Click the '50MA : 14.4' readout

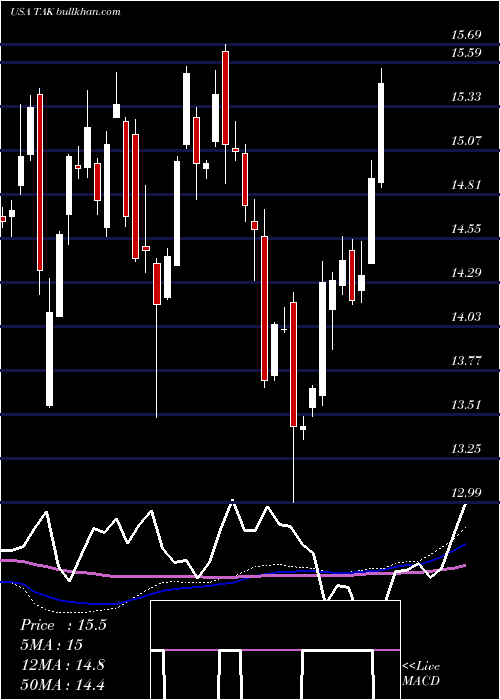(62, 684)
